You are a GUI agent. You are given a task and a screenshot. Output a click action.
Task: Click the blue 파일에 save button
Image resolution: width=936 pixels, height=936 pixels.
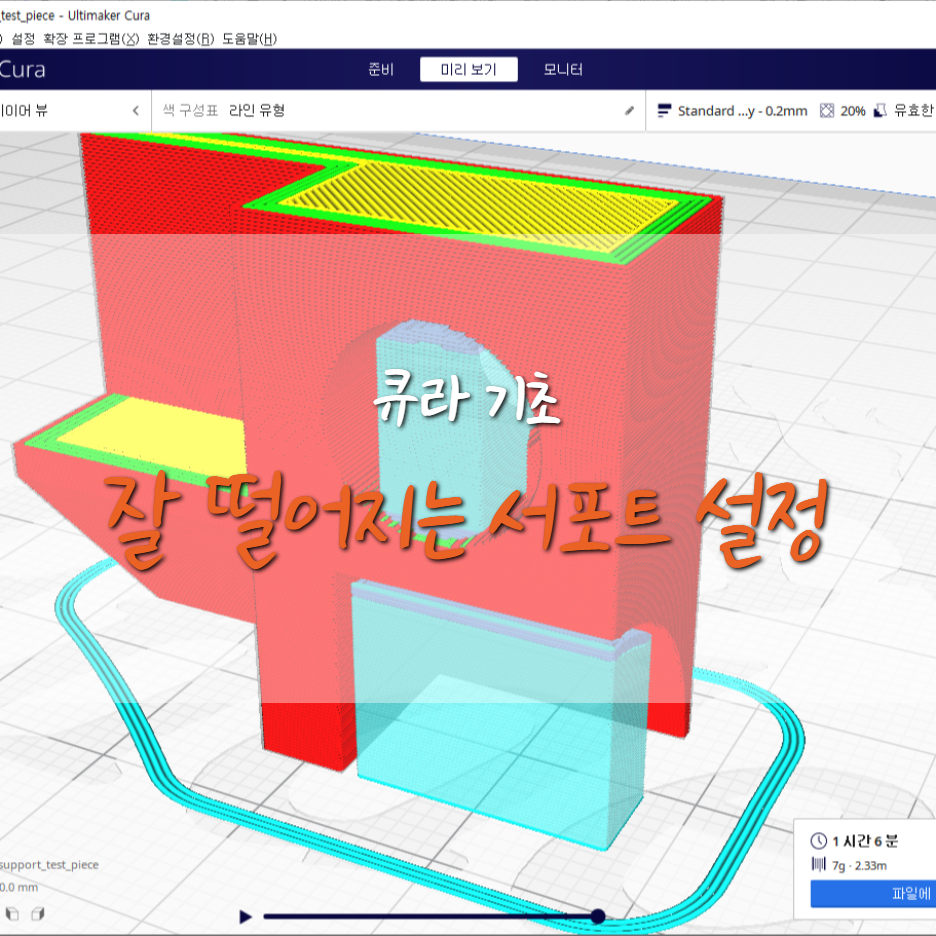tap(873, 894)
